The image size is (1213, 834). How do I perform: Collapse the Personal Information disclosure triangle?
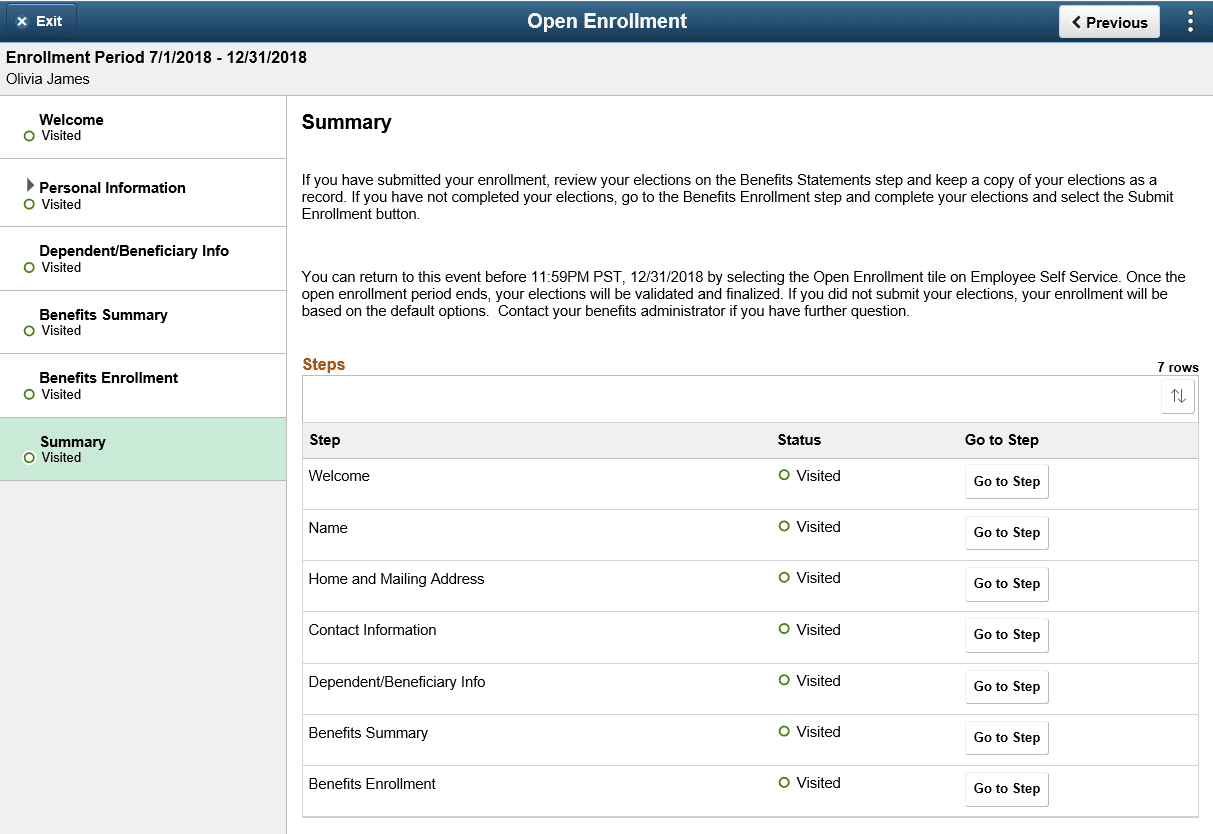click(x=31, y=184)
